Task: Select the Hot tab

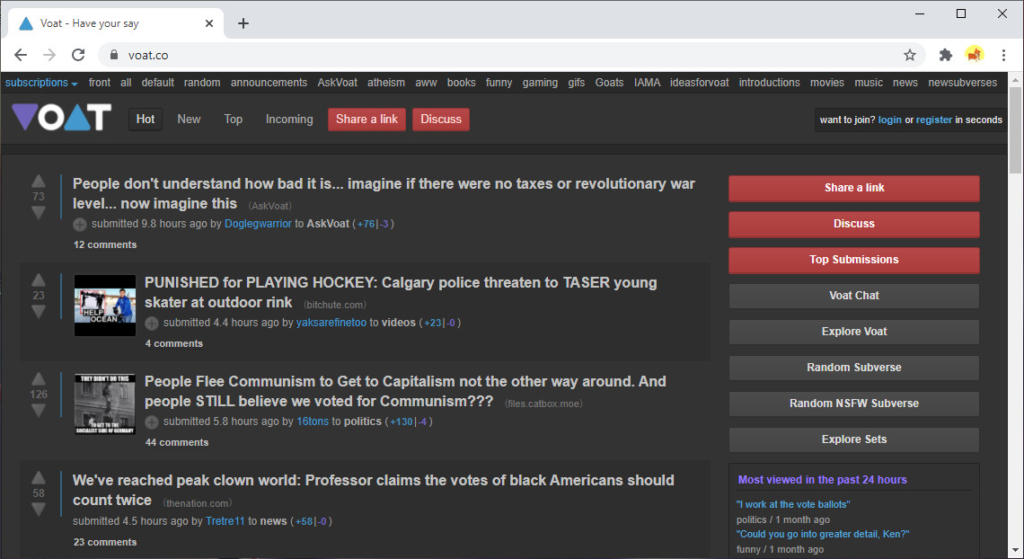Action: click(x=145, y=119)
